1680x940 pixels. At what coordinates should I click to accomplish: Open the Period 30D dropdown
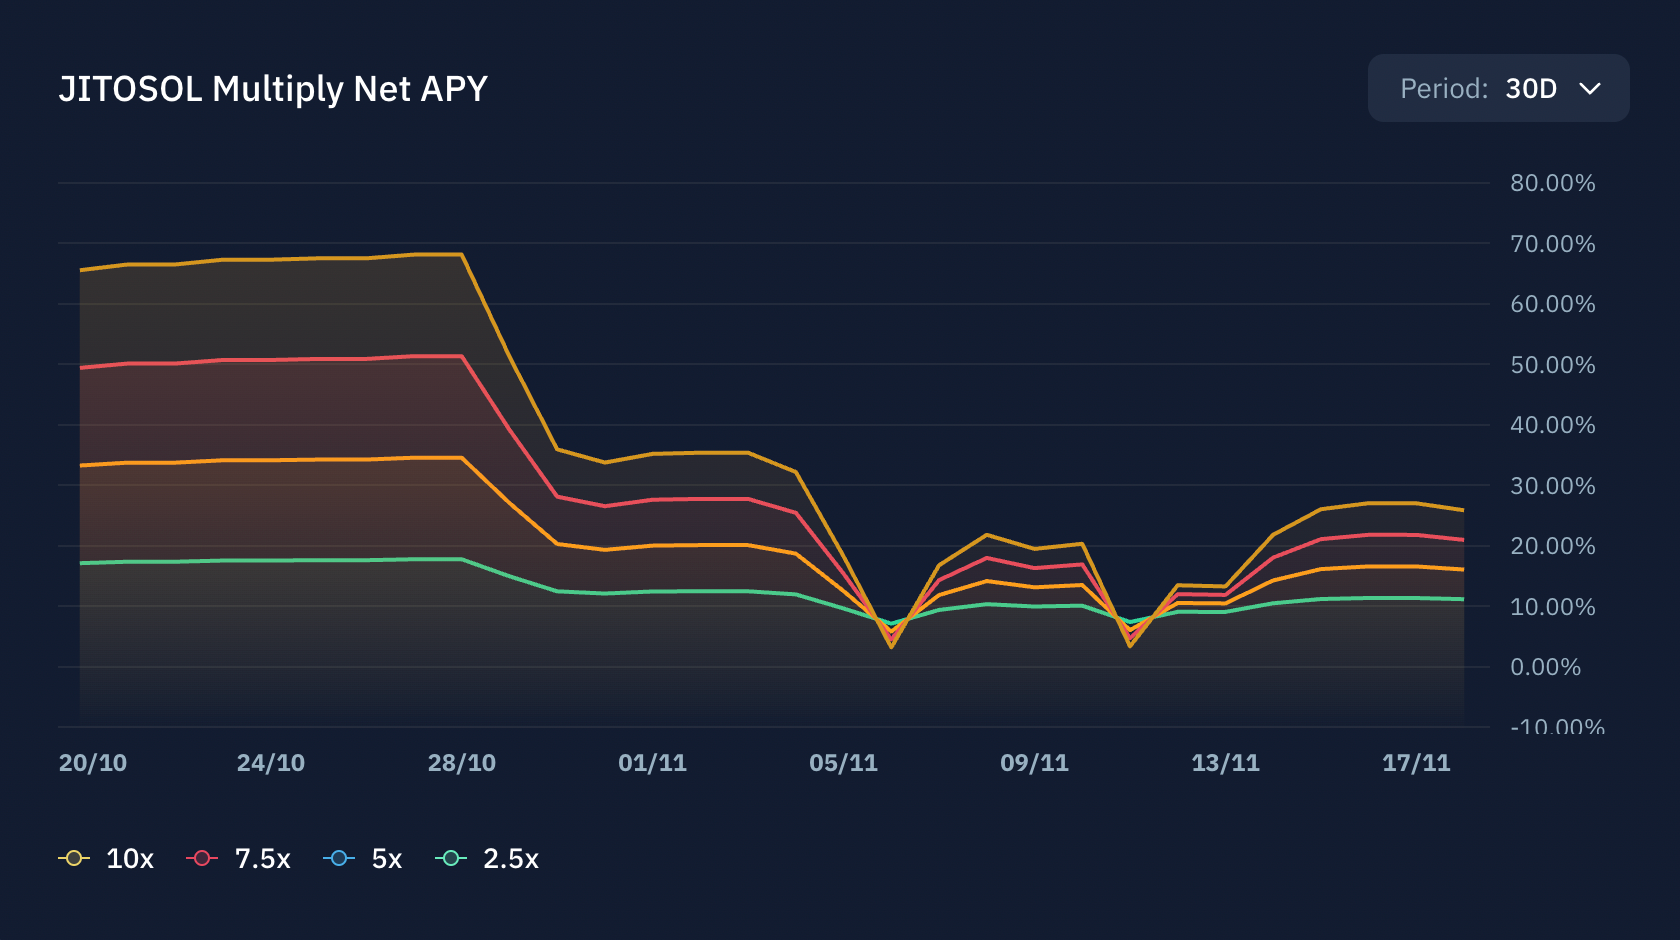[x=1498, y=88]
